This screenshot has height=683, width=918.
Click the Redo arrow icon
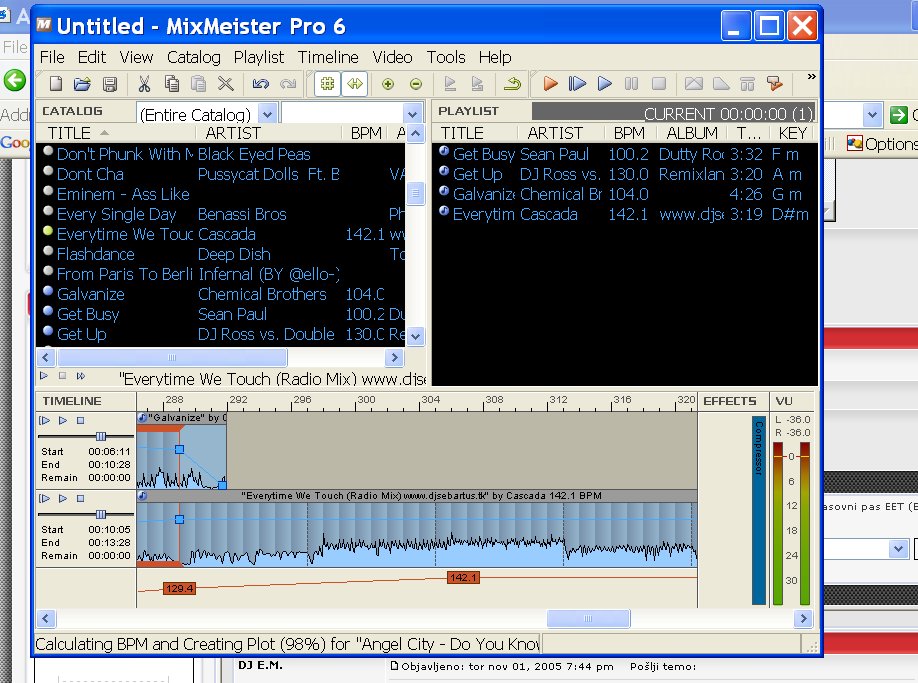coord(287,84)
